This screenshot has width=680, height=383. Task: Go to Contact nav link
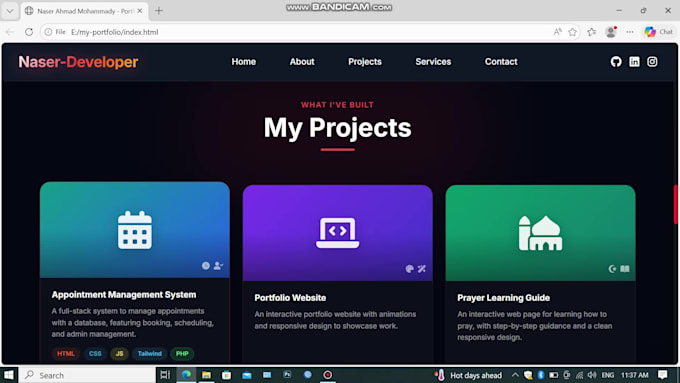point(501,62)
